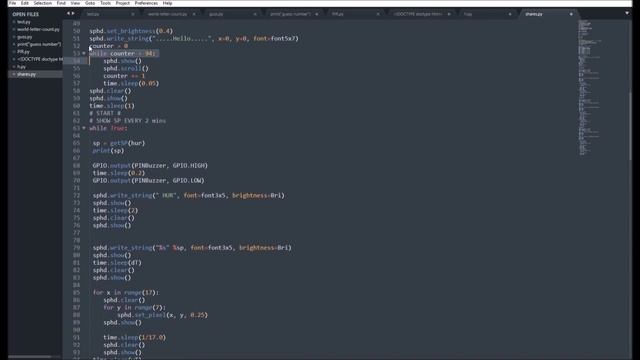Click the line GPIO.output(PINBuzzer, GPIO.HIGH)
Screen dimensions: 640x360
click(150, 166)
